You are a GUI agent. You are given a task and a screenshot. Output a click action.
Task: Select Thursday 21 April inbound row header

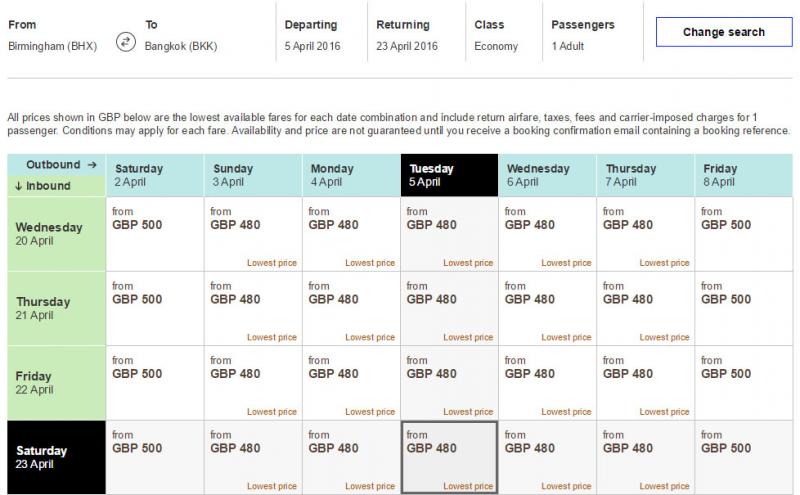[57, 308]
